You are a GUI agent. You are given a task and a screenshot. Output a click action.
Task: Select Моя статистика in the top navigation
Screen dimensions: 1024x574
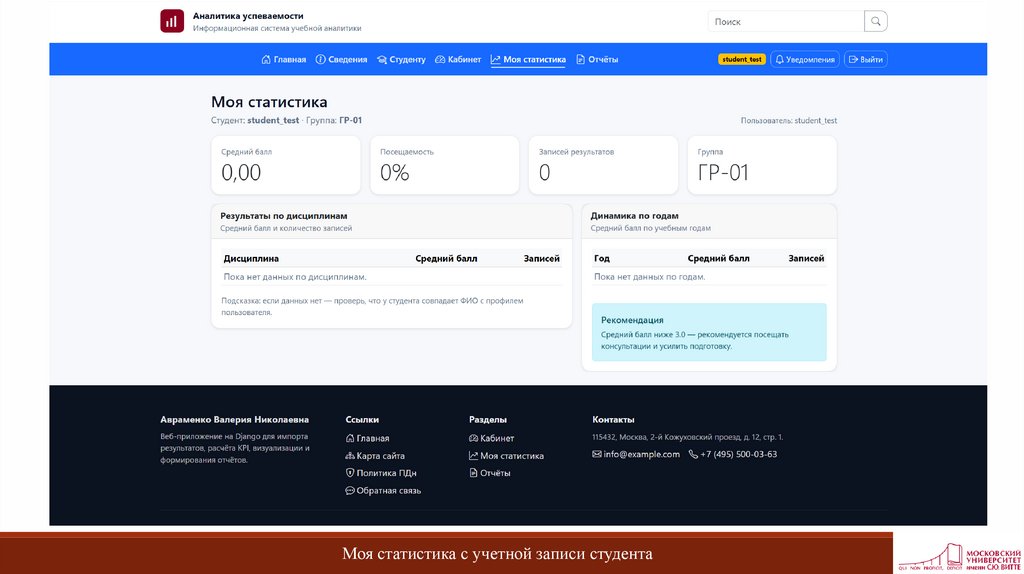click(x=528, y=59)
